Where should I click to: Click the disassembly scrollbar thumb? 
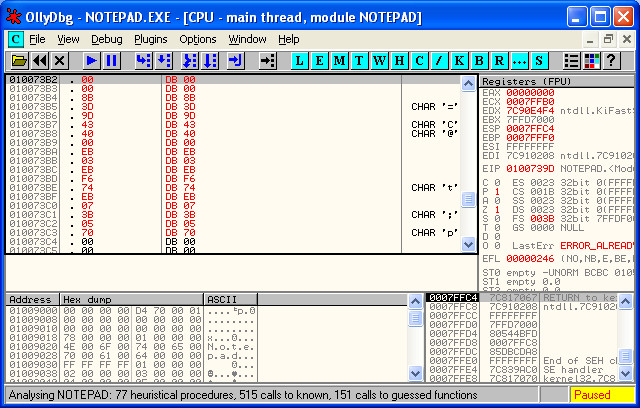coord(468,200)
